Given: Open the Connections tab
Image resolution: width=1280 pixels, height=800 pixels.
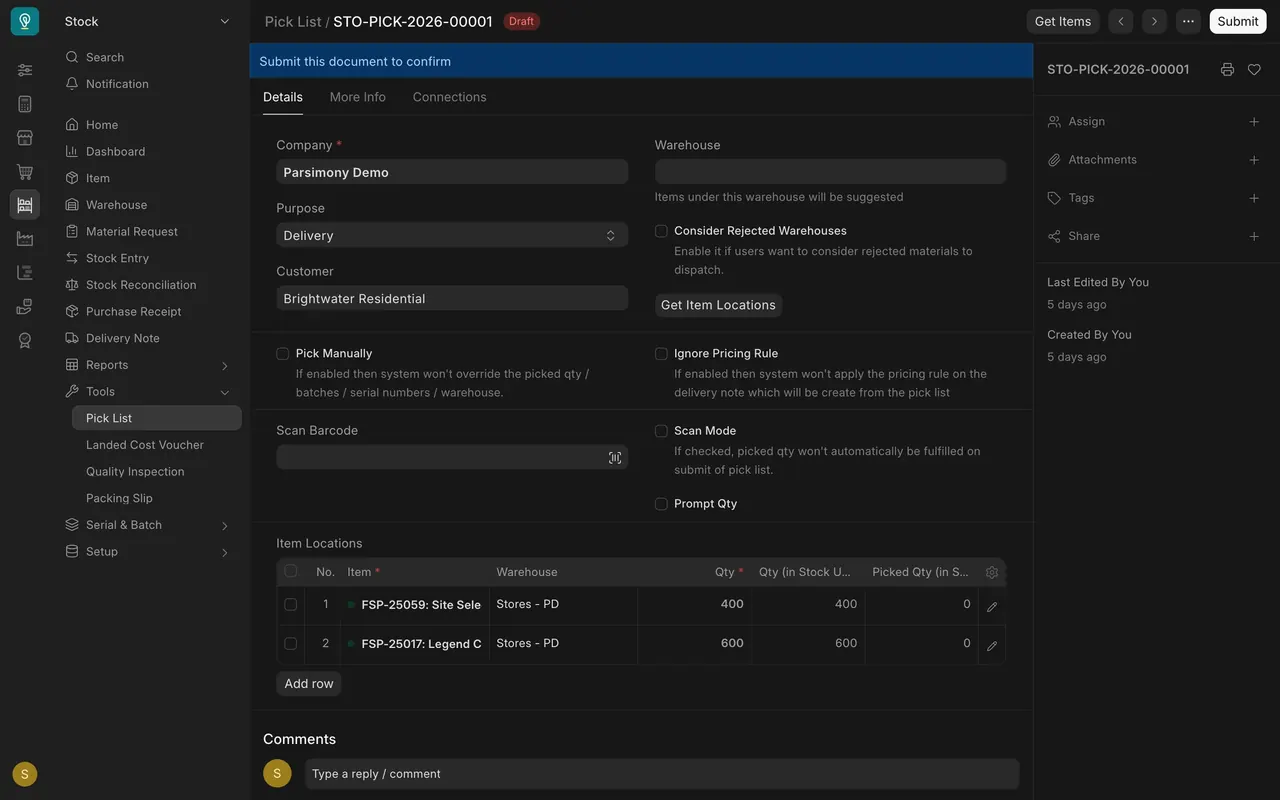Looking at the screenshot, I should (x=450, y=97).
